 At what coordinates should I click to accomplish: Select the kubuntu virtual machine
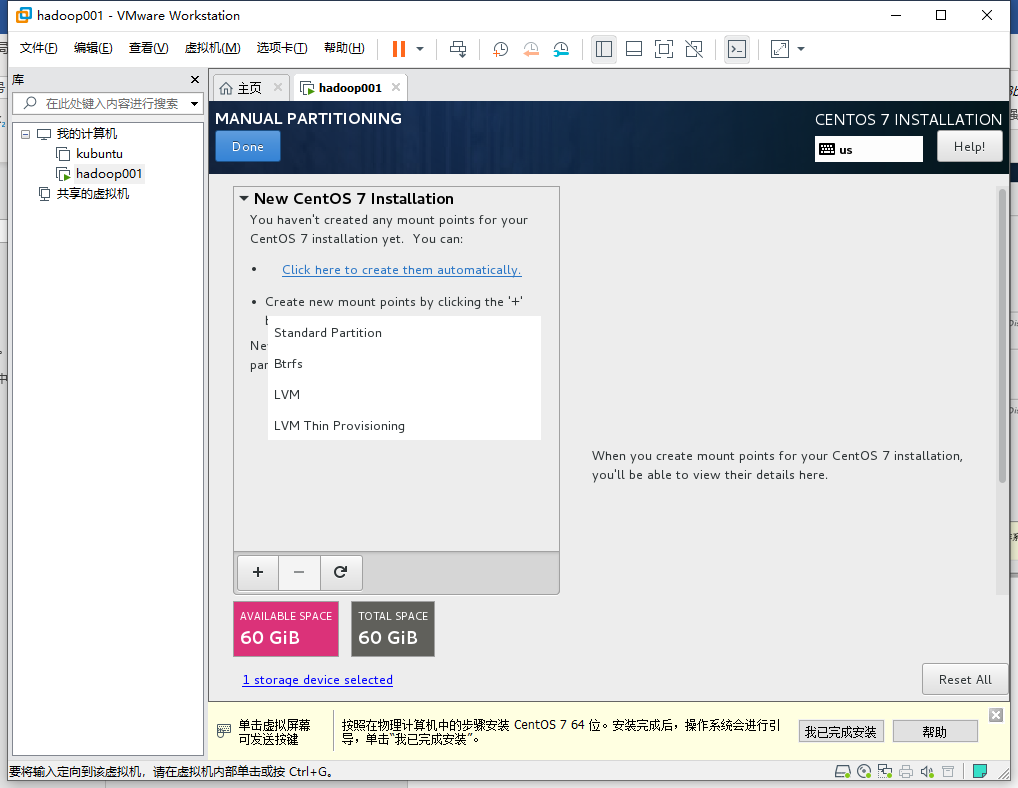(99, 154)
